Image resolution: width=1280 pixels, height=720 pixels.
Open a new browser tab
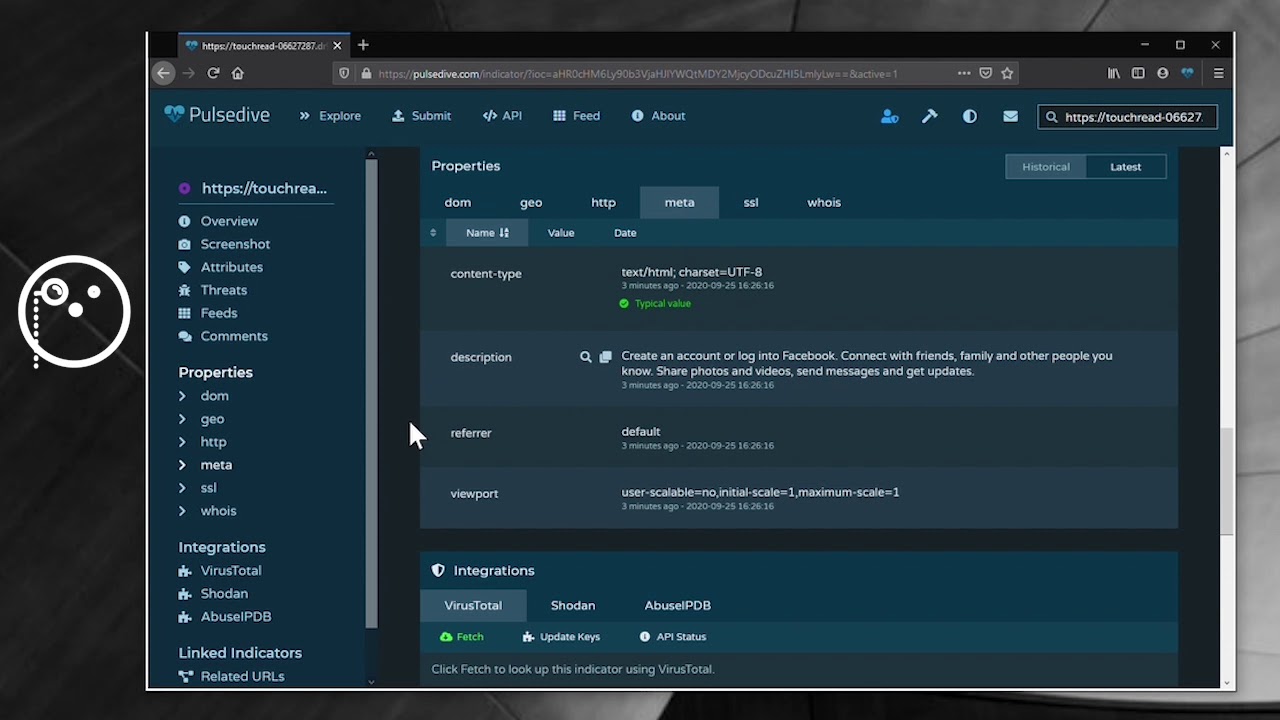click(x=363, y=45)
